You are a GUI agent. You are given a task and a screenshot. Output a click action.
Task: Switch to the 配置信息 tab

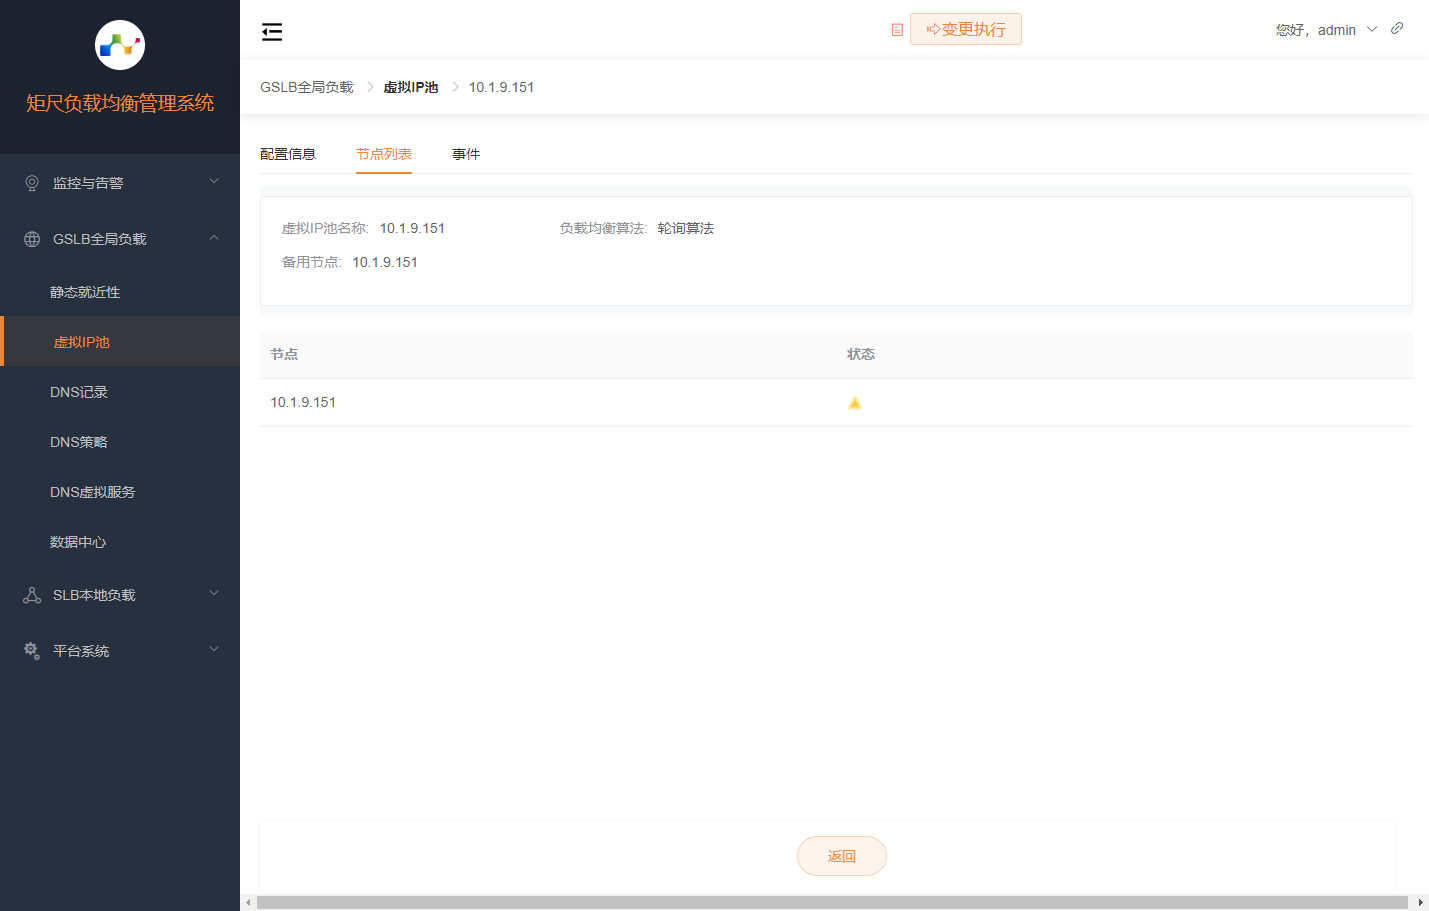click(288, 154)
